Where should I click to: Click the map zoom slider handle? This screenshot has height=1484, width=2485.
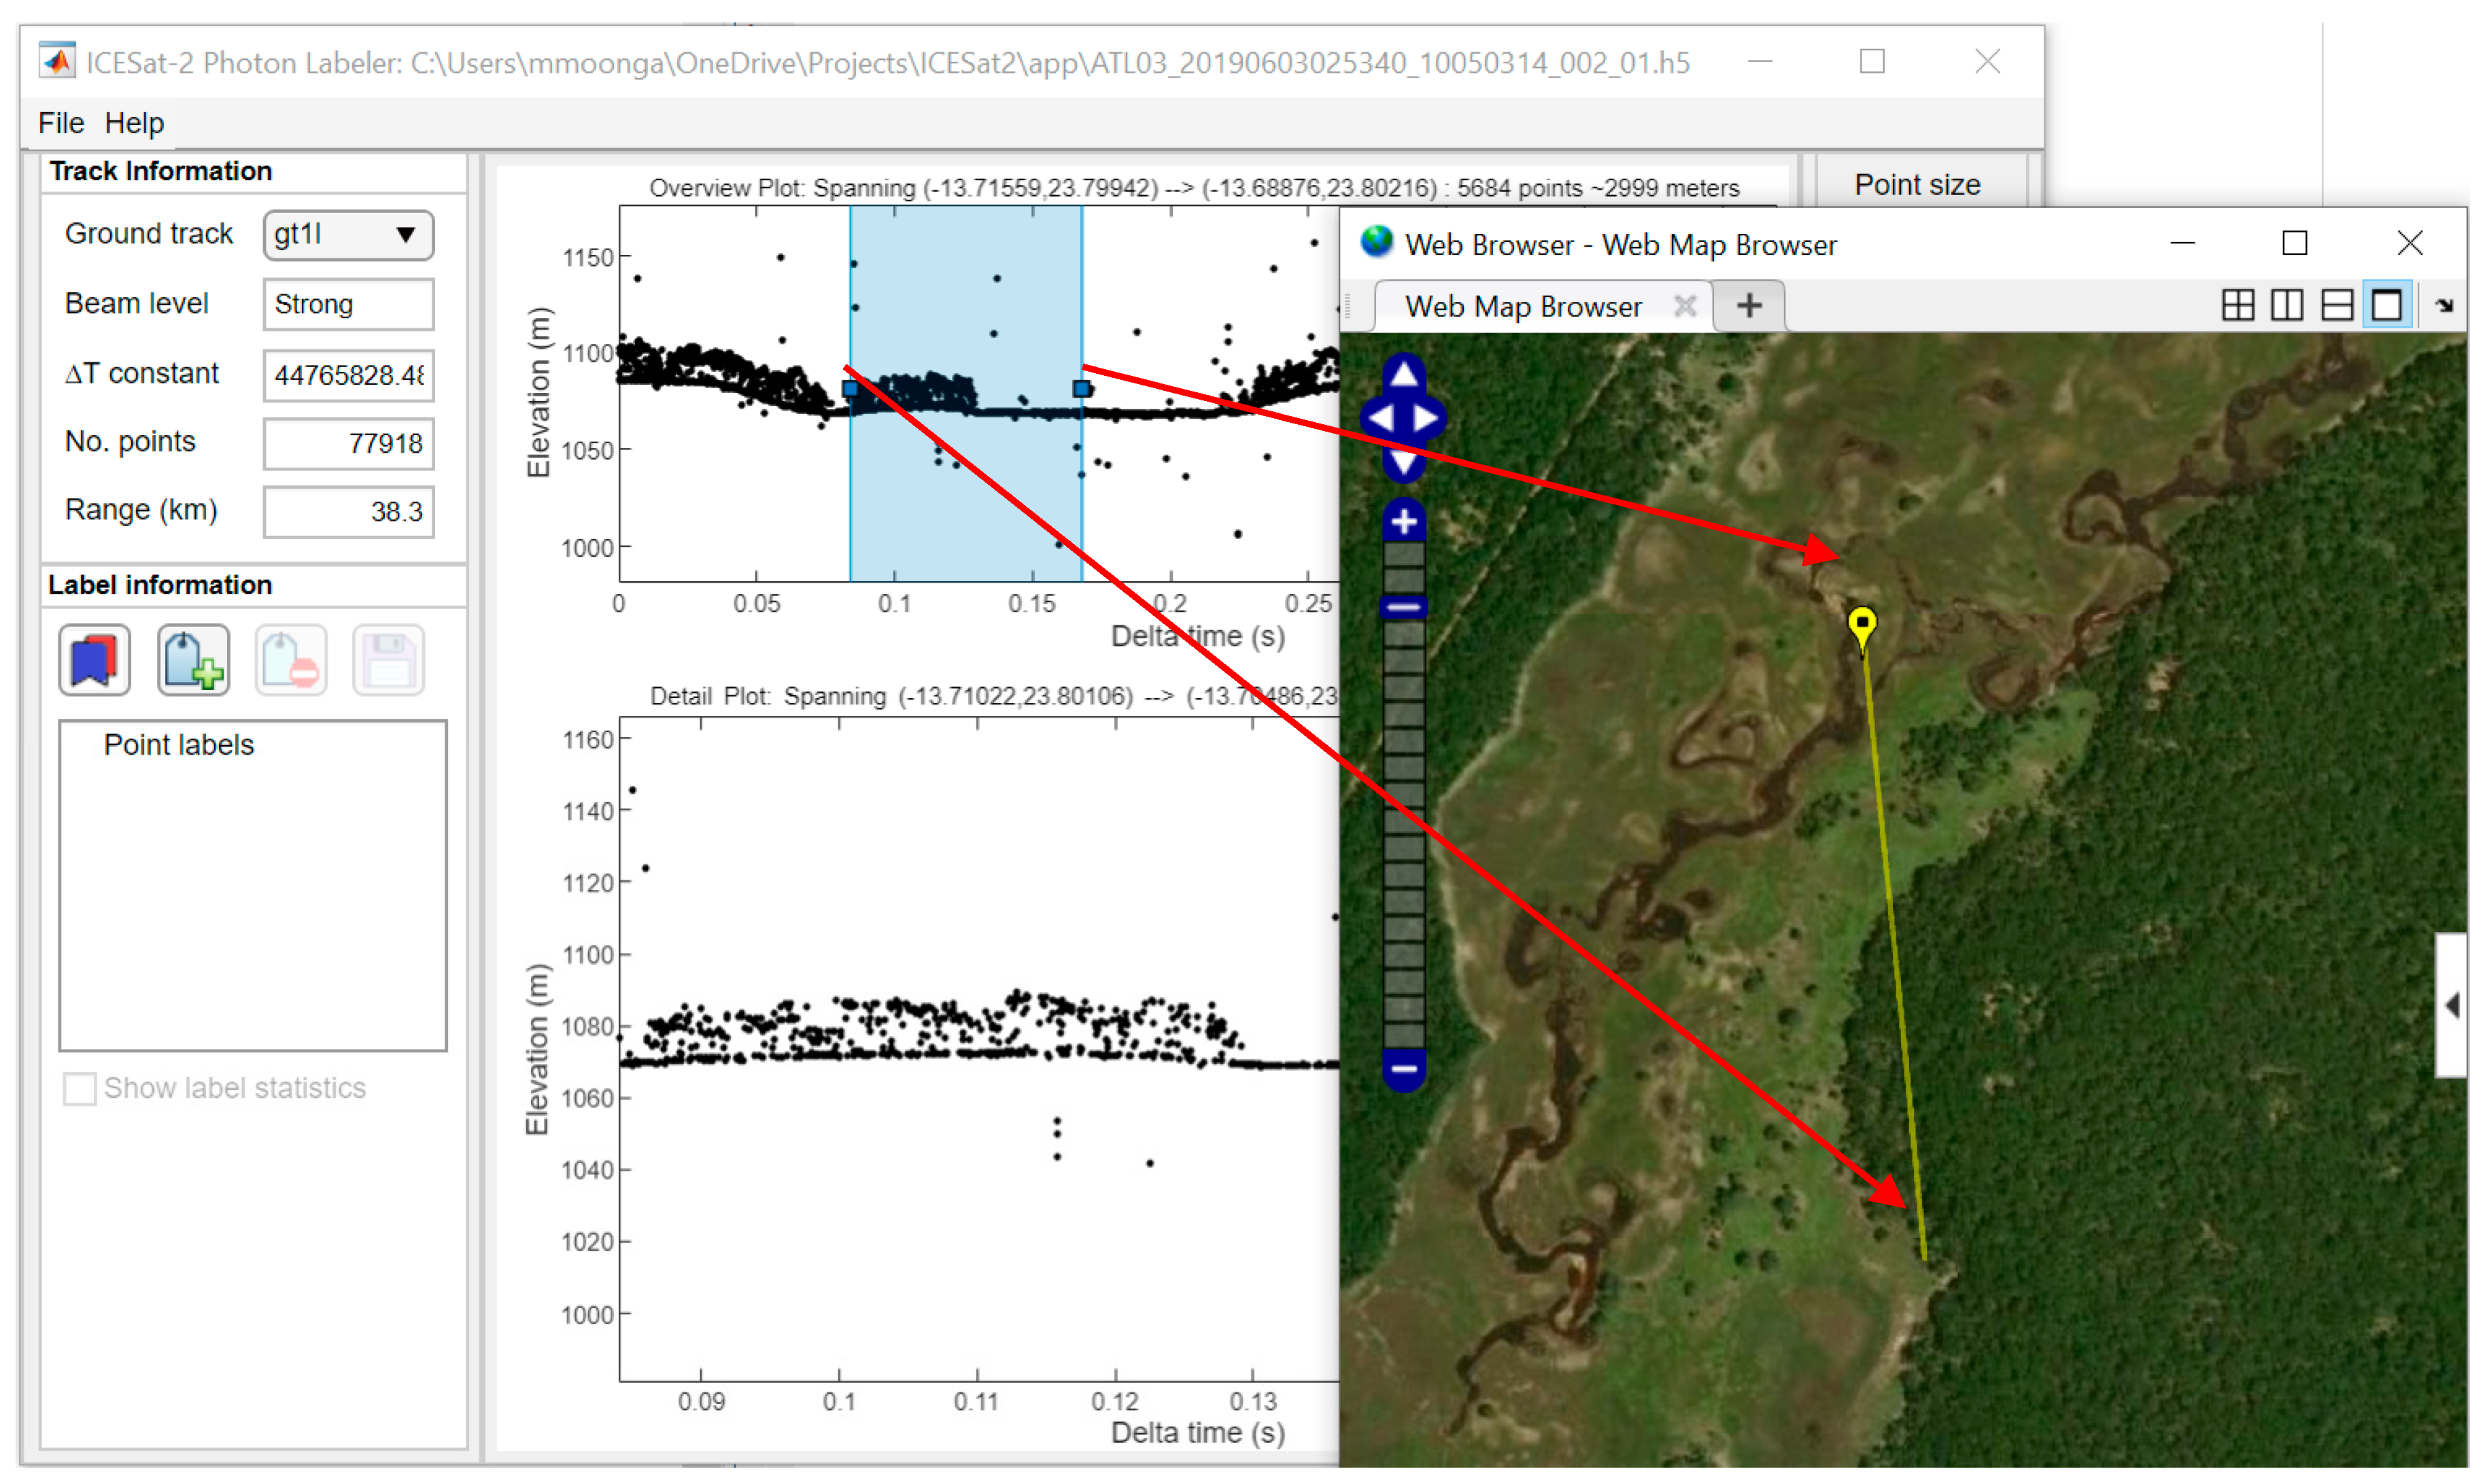pos(1404,607)
